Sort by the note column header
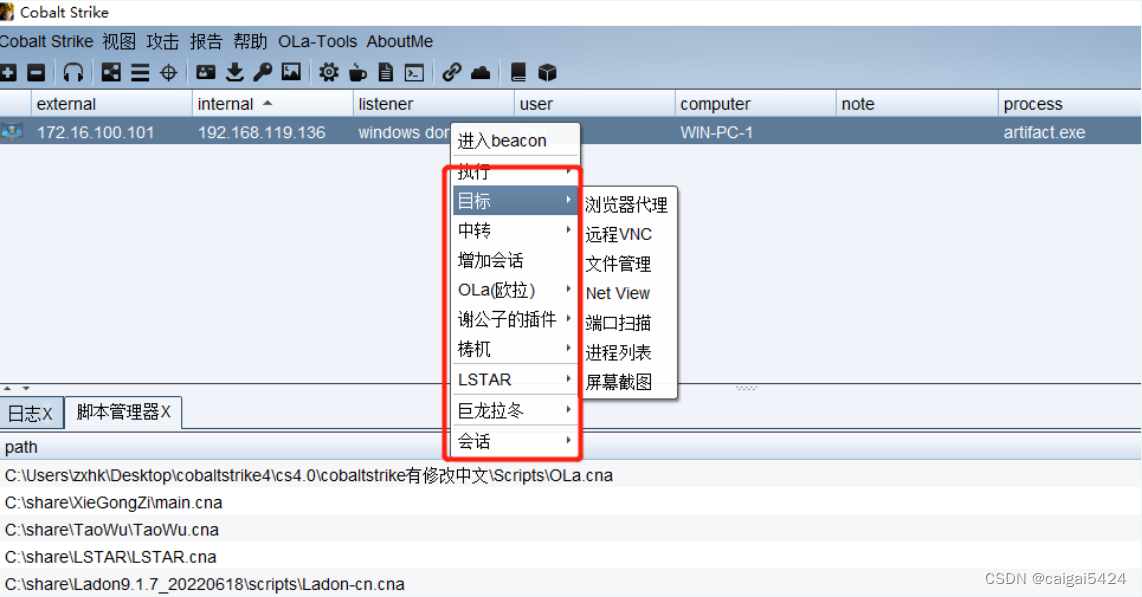The image size is (1142, 597). coord(917,104)
